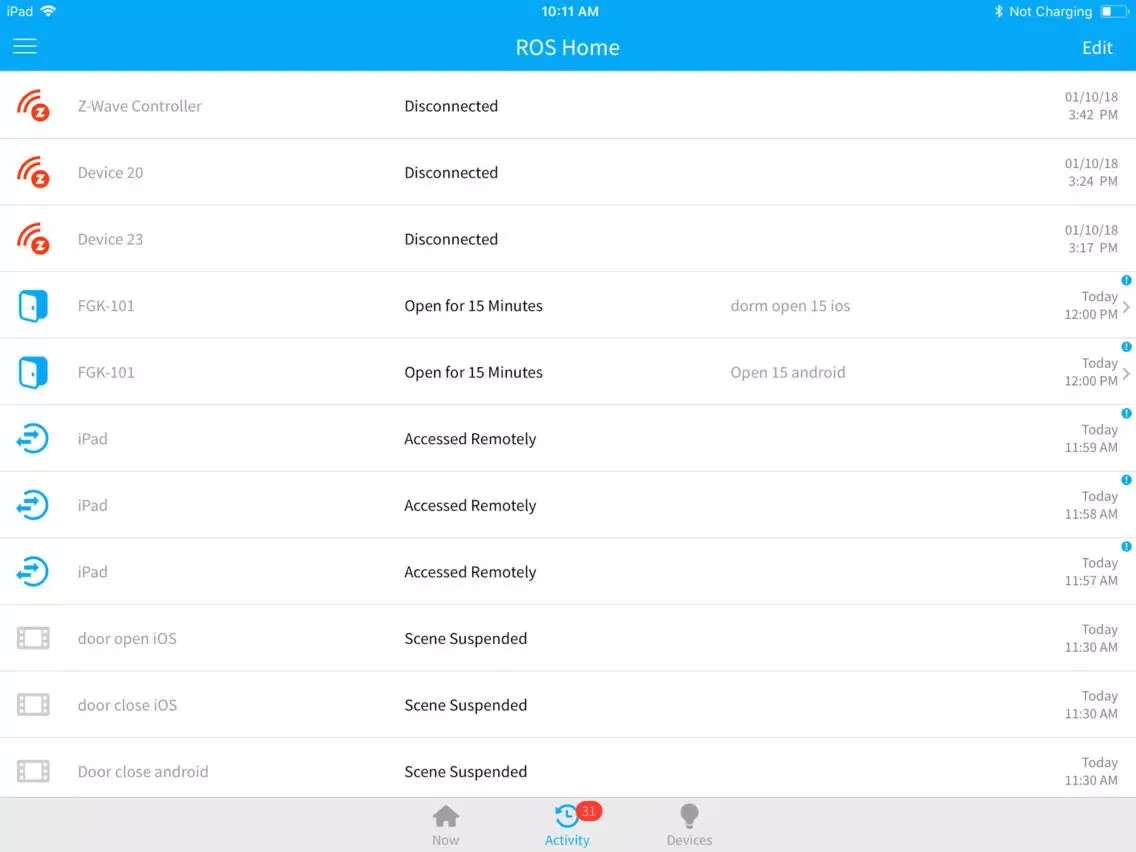The width and height of the screenshot is (1136, 852).
Task: Switch to the Devices tab
Action: 689,825
